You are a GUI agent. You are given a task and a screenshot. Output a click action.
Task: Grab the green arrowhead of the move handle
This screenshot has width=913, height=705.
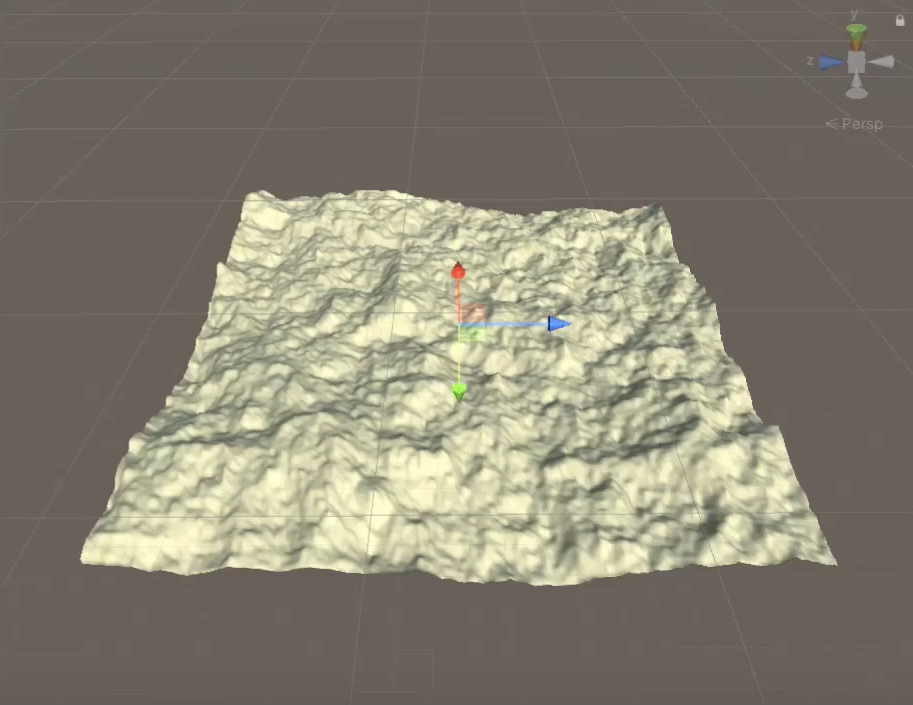459,392
